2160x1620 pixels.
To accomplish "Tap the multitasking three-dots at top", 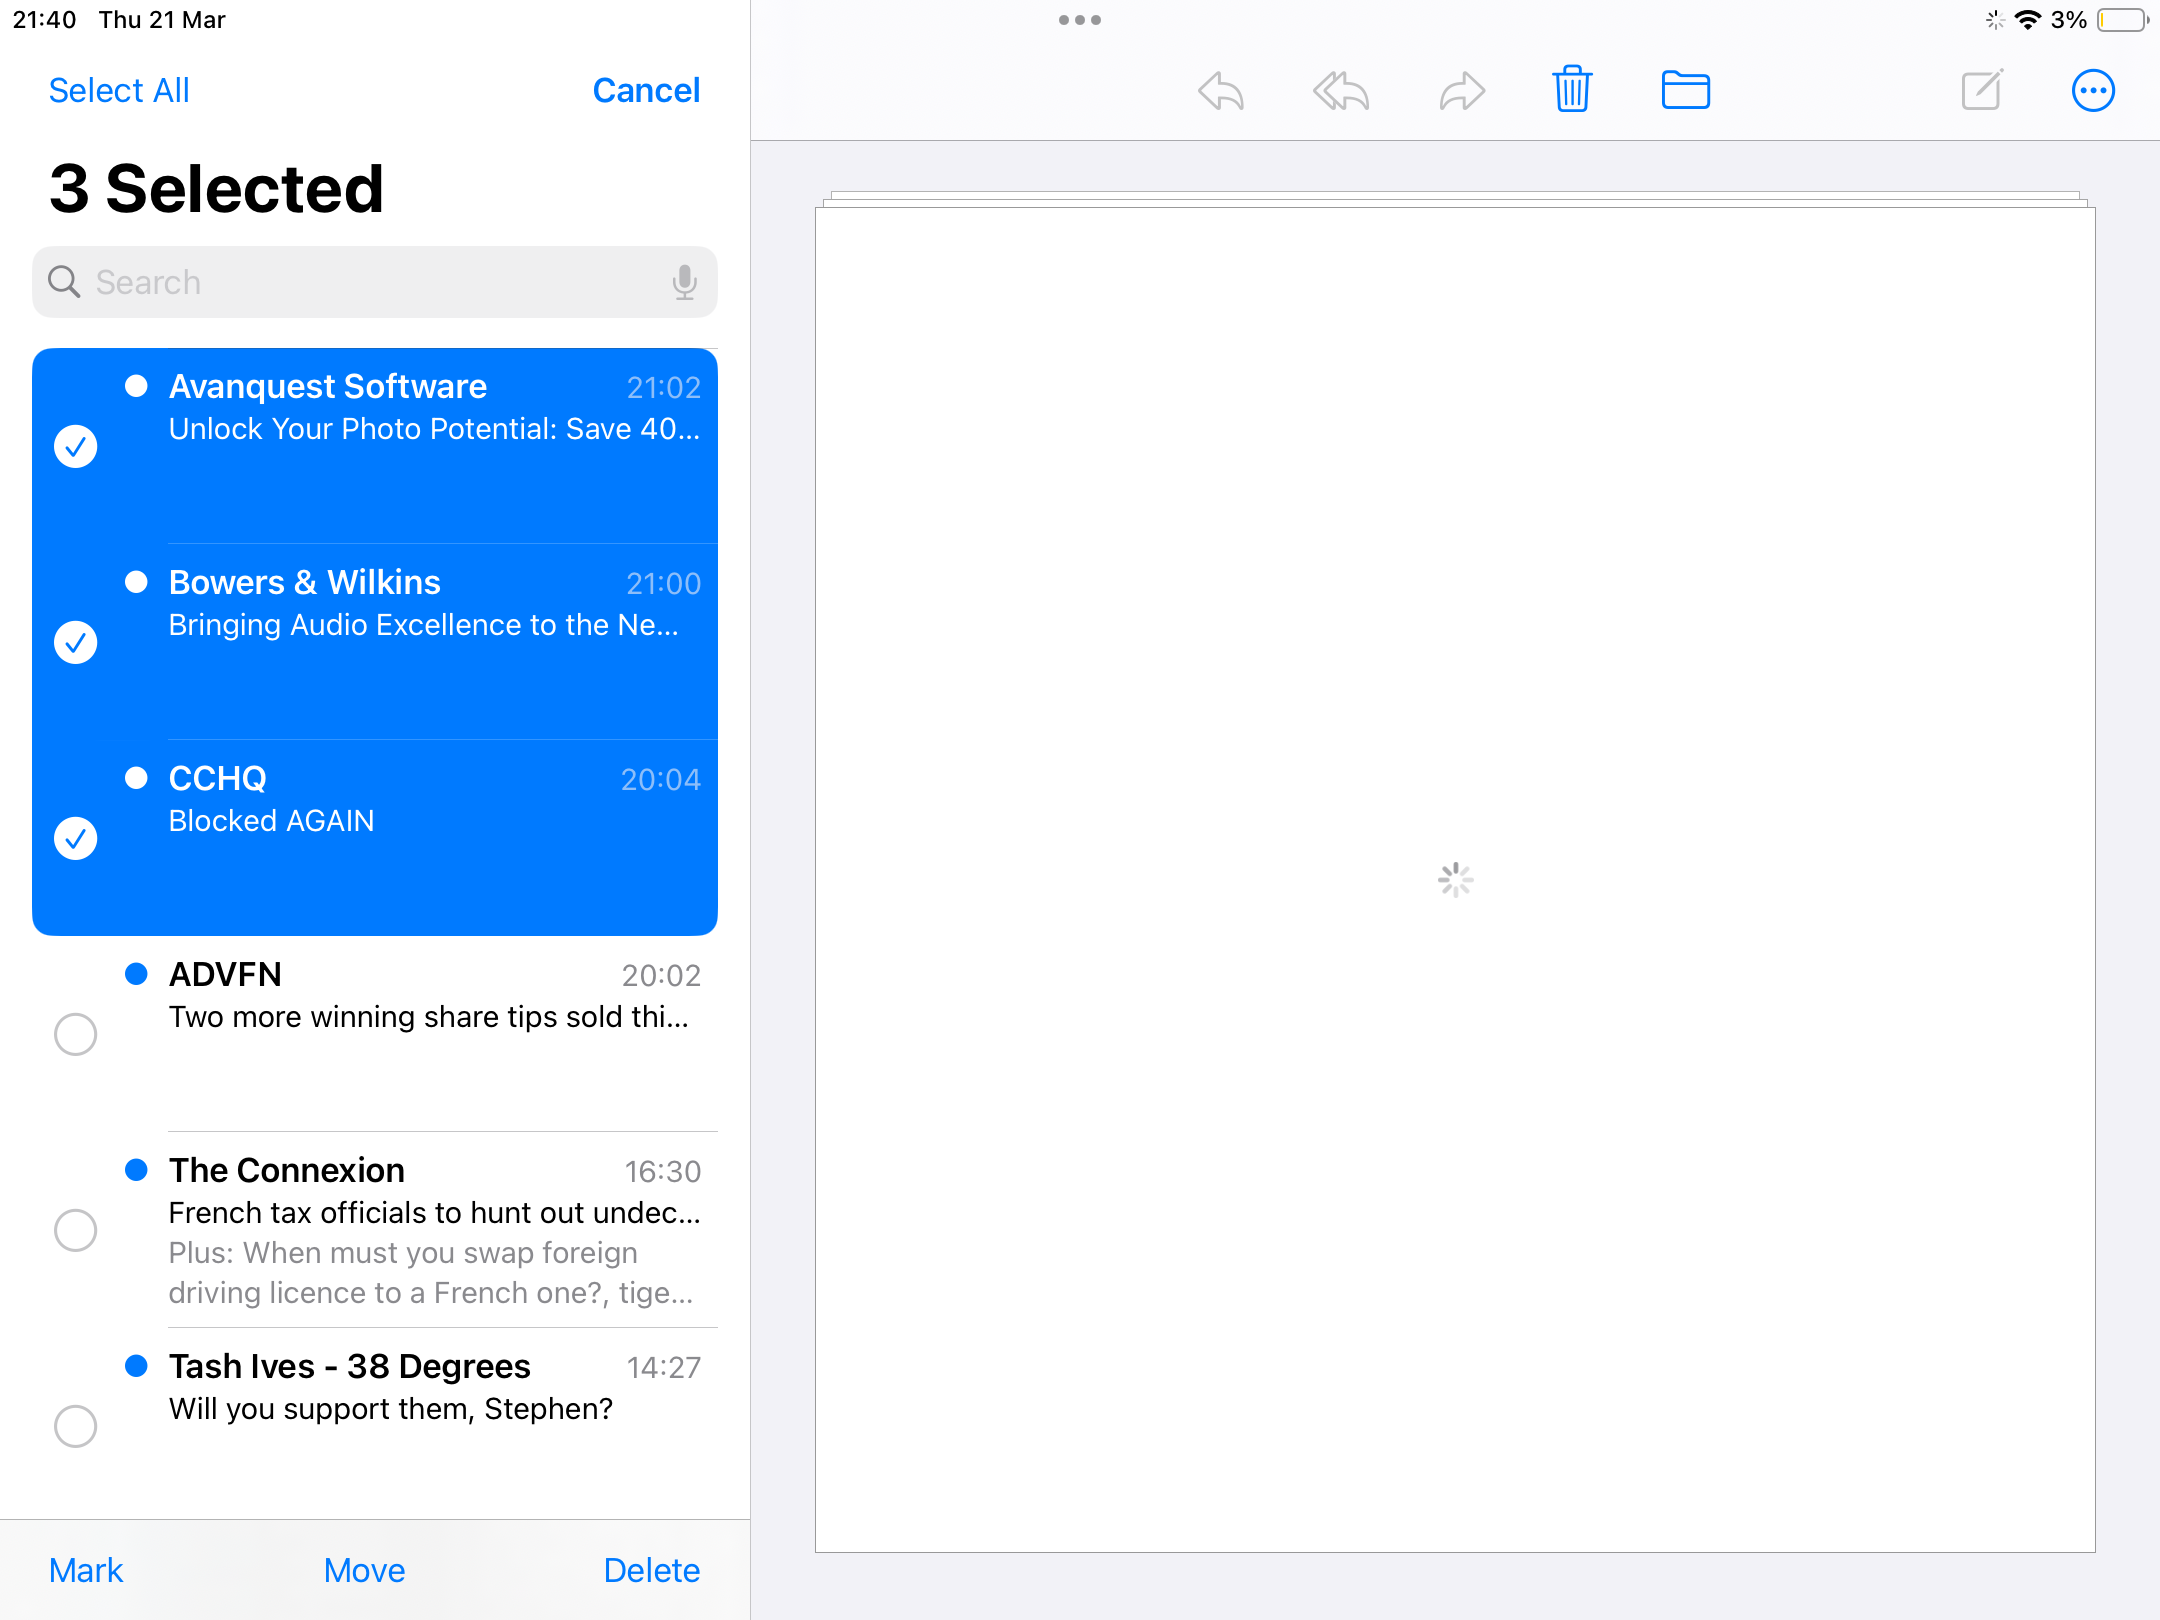I will click(x=1080, y=20).
